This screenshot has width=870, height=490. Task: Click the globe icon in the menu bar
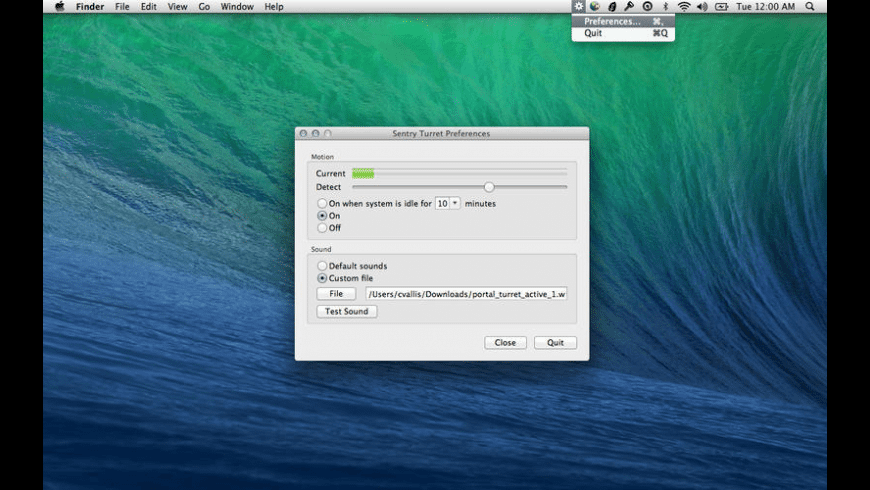tap(595, 7)
